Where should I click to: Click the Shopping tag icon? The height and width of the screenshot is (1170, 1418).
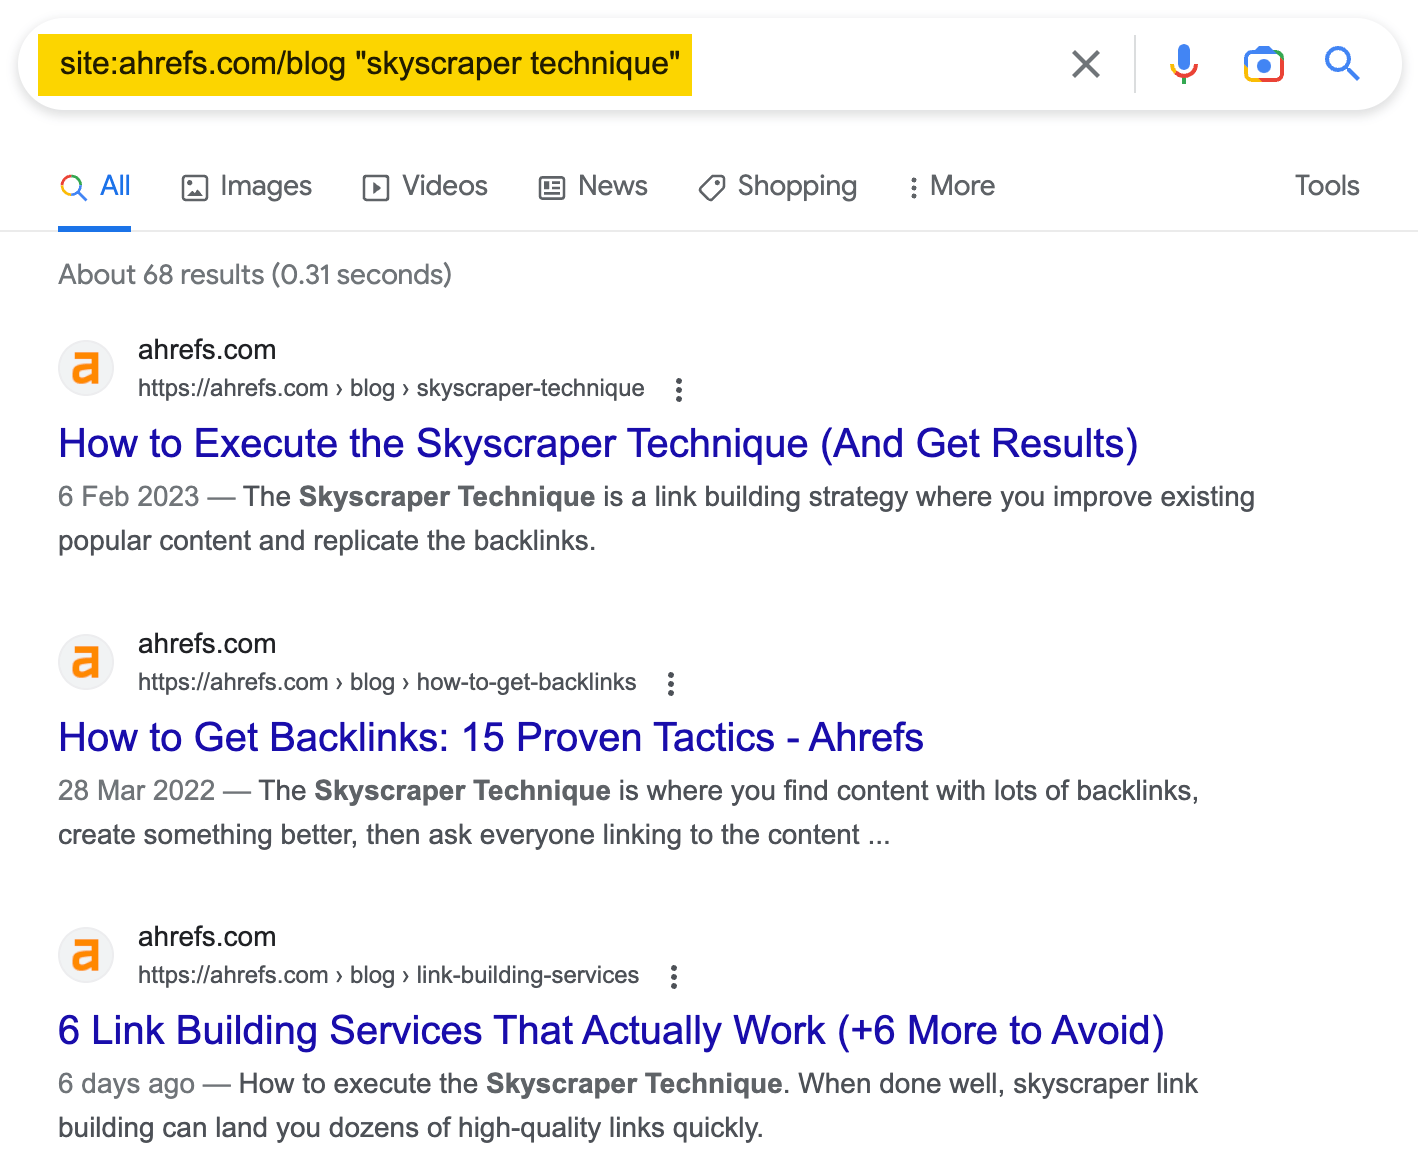711,187
